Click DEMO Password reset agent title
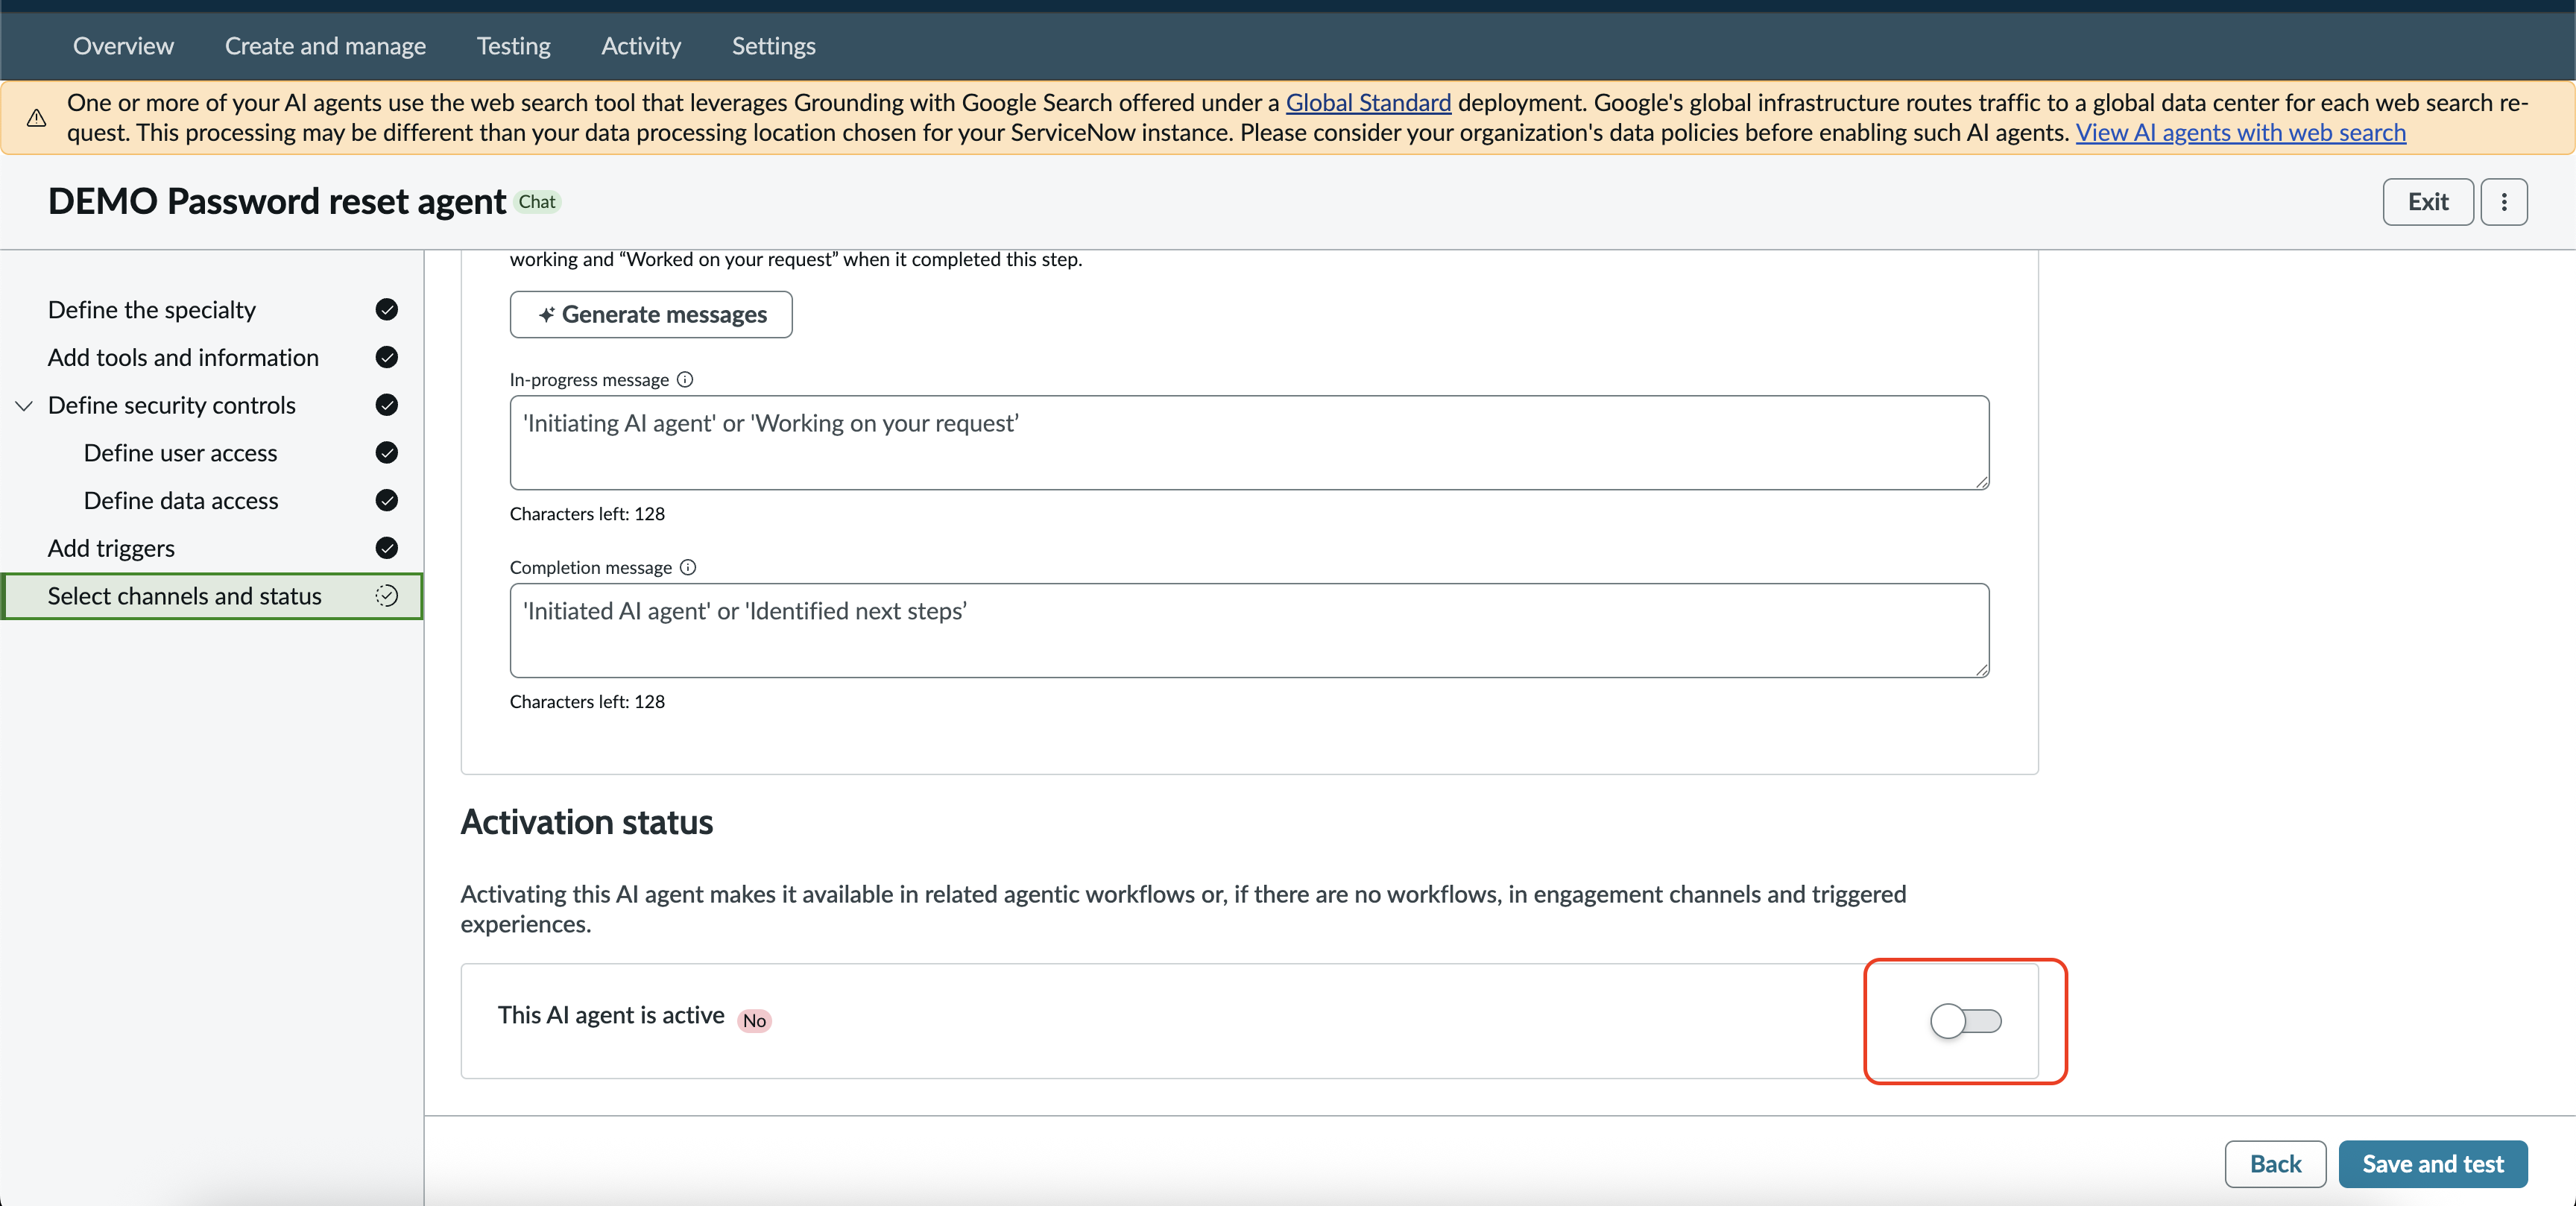 (x=277, y=202)
